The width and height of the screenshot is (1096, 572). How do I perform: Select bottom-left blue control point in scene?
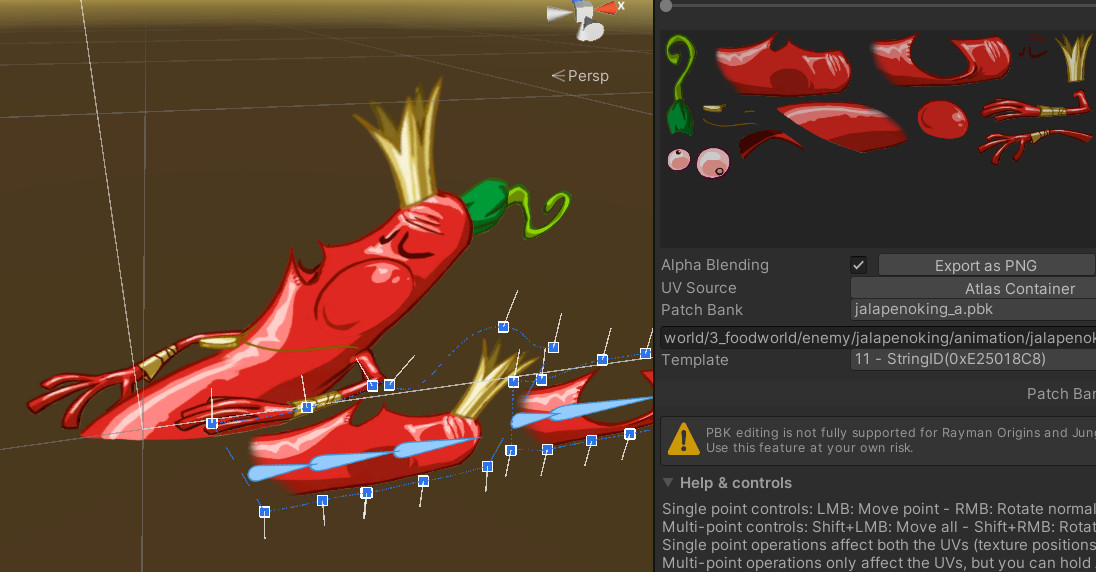(x=264, y=512)
